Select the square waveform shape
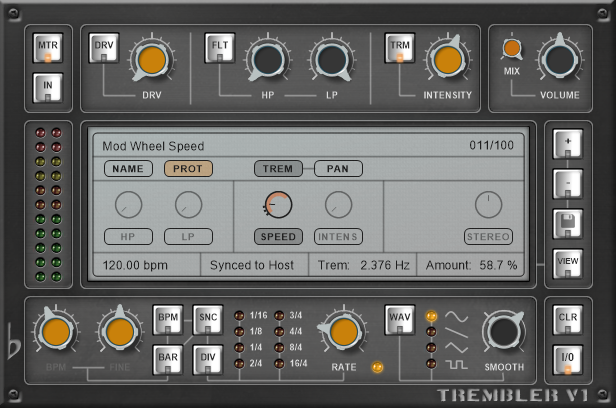This screenshot has width=616, height=408. point(455,364)
